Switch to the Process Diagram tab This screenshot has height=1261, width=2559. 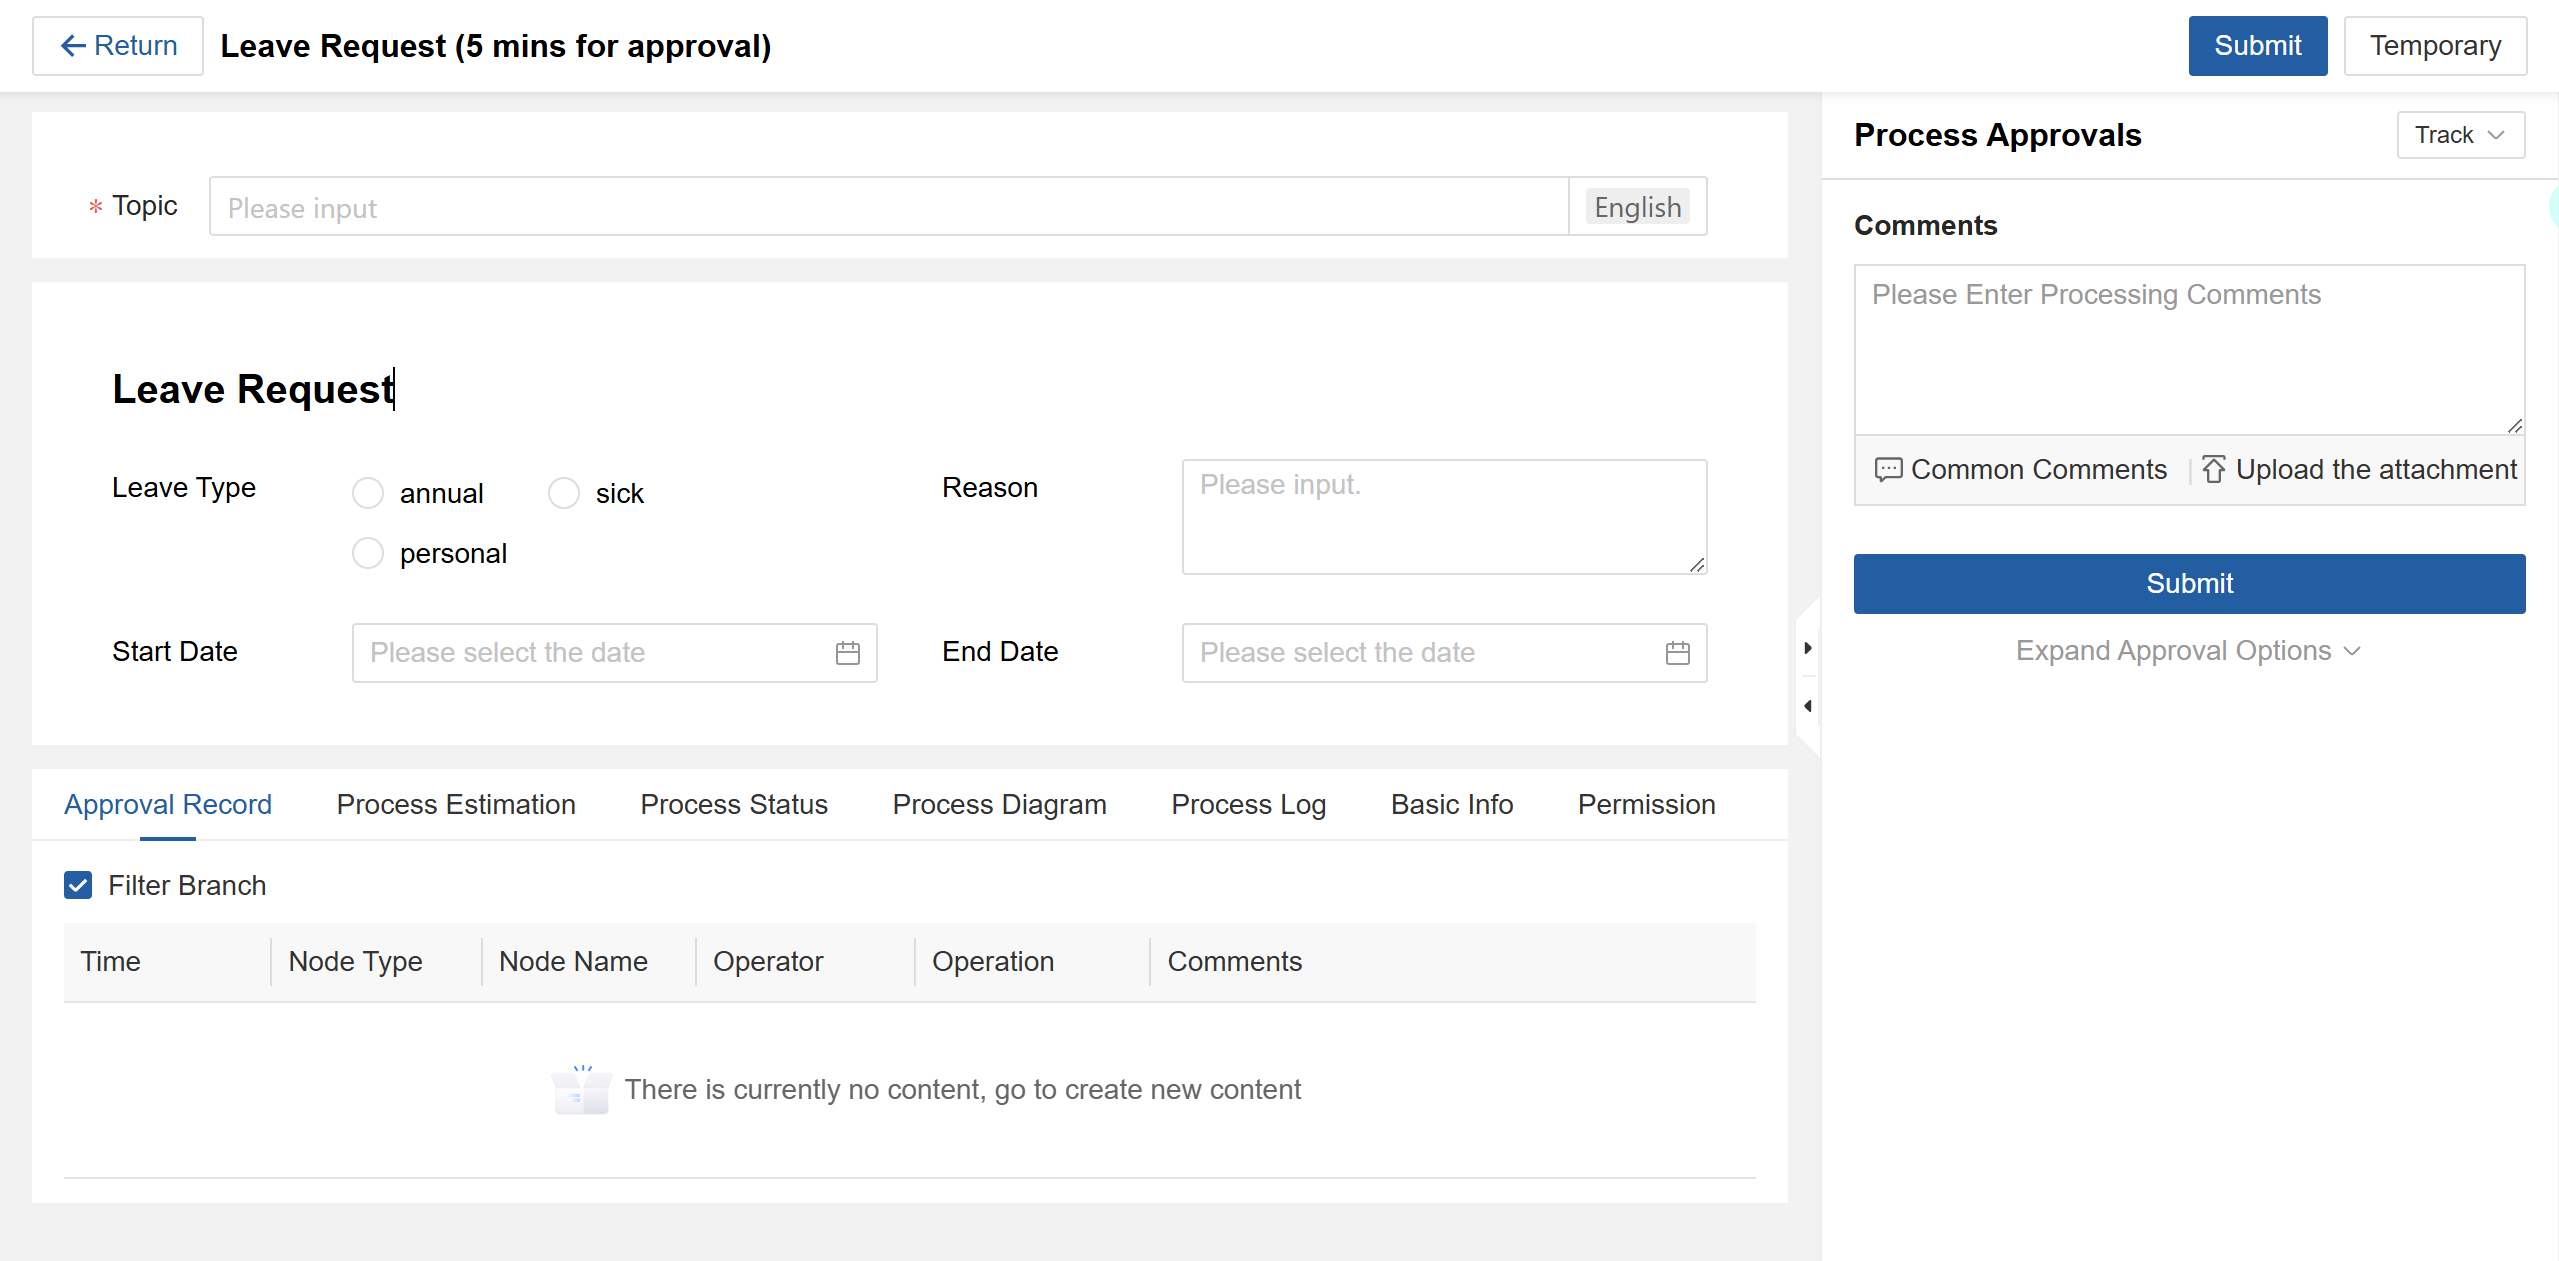point(999,804)
